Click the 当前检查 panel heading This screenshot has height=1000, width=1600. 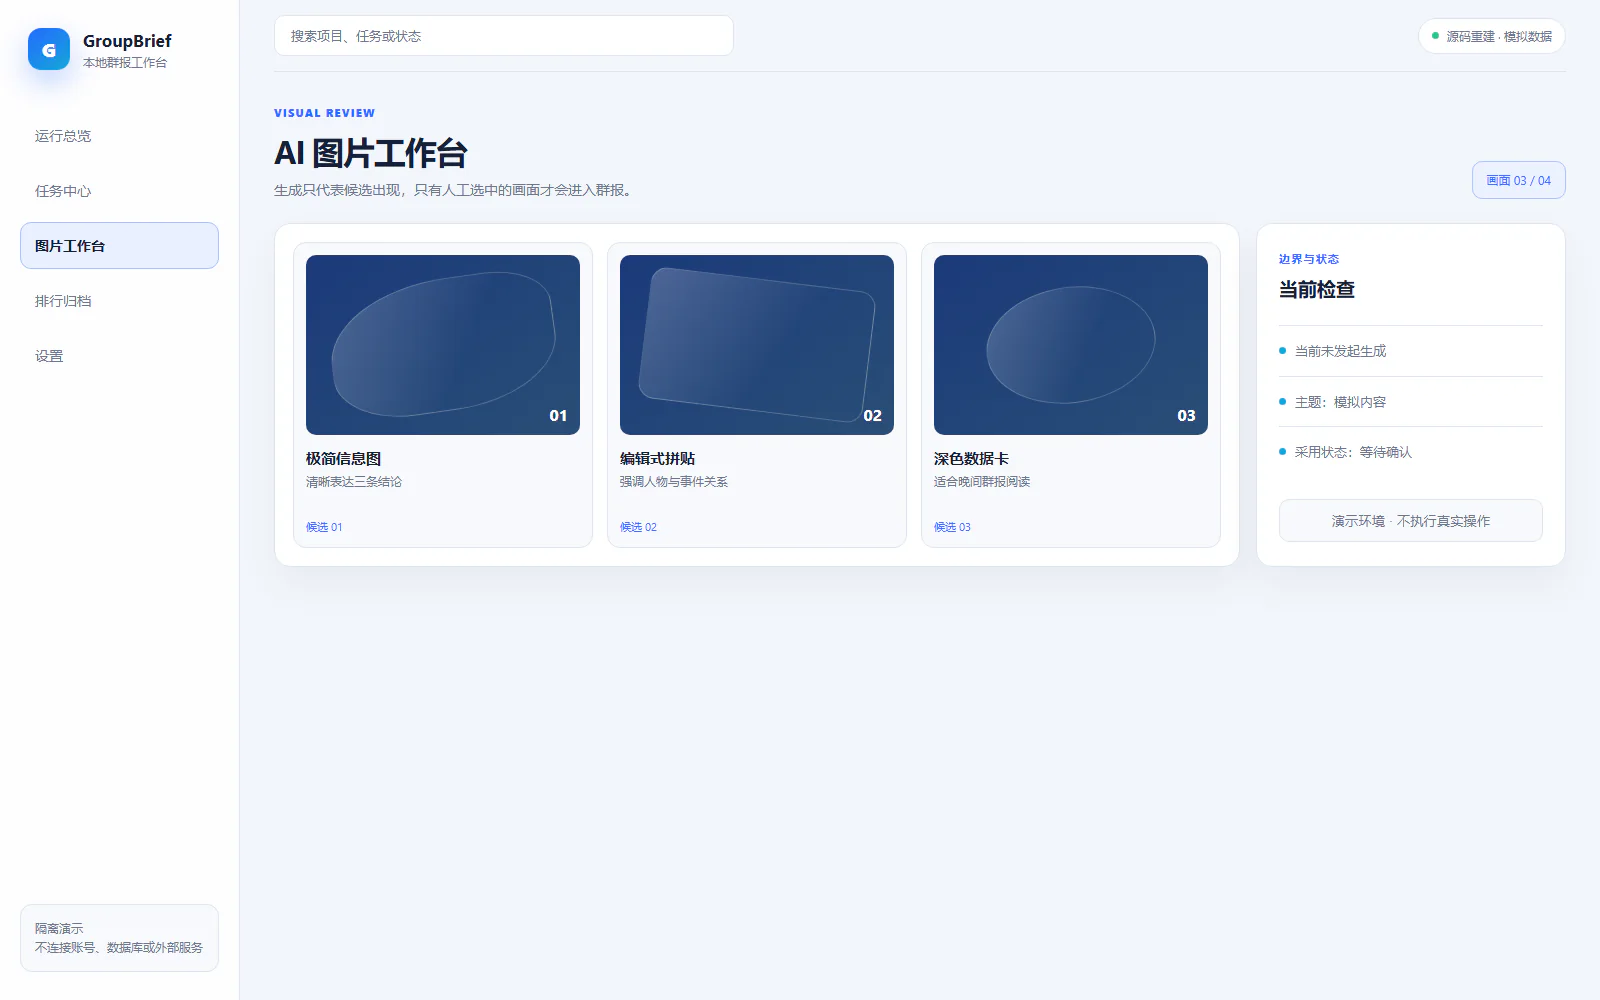point(1317,290)
